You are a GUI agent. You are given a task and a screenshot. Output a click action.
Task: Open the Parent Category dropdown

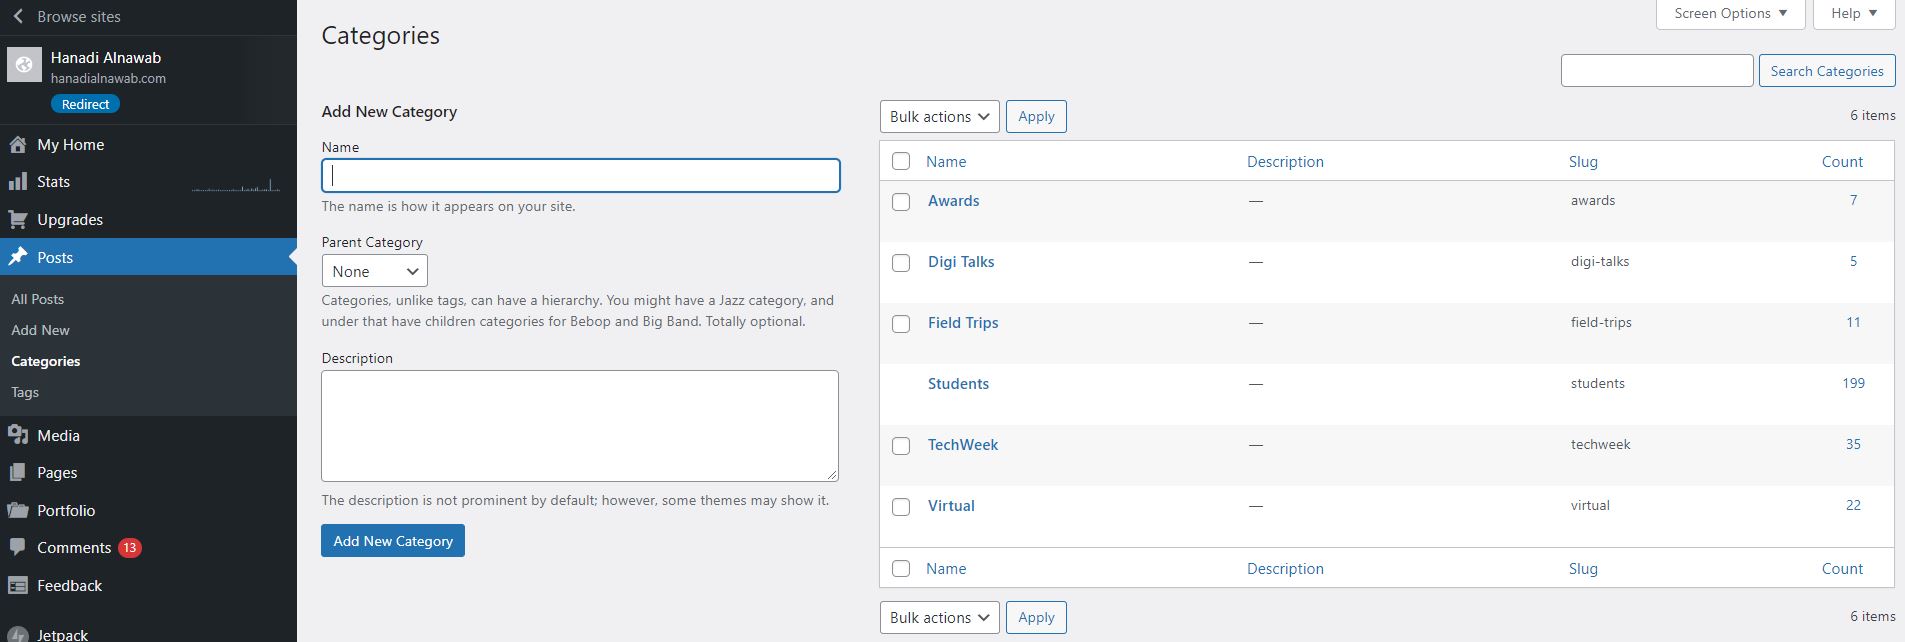[374, 272]
